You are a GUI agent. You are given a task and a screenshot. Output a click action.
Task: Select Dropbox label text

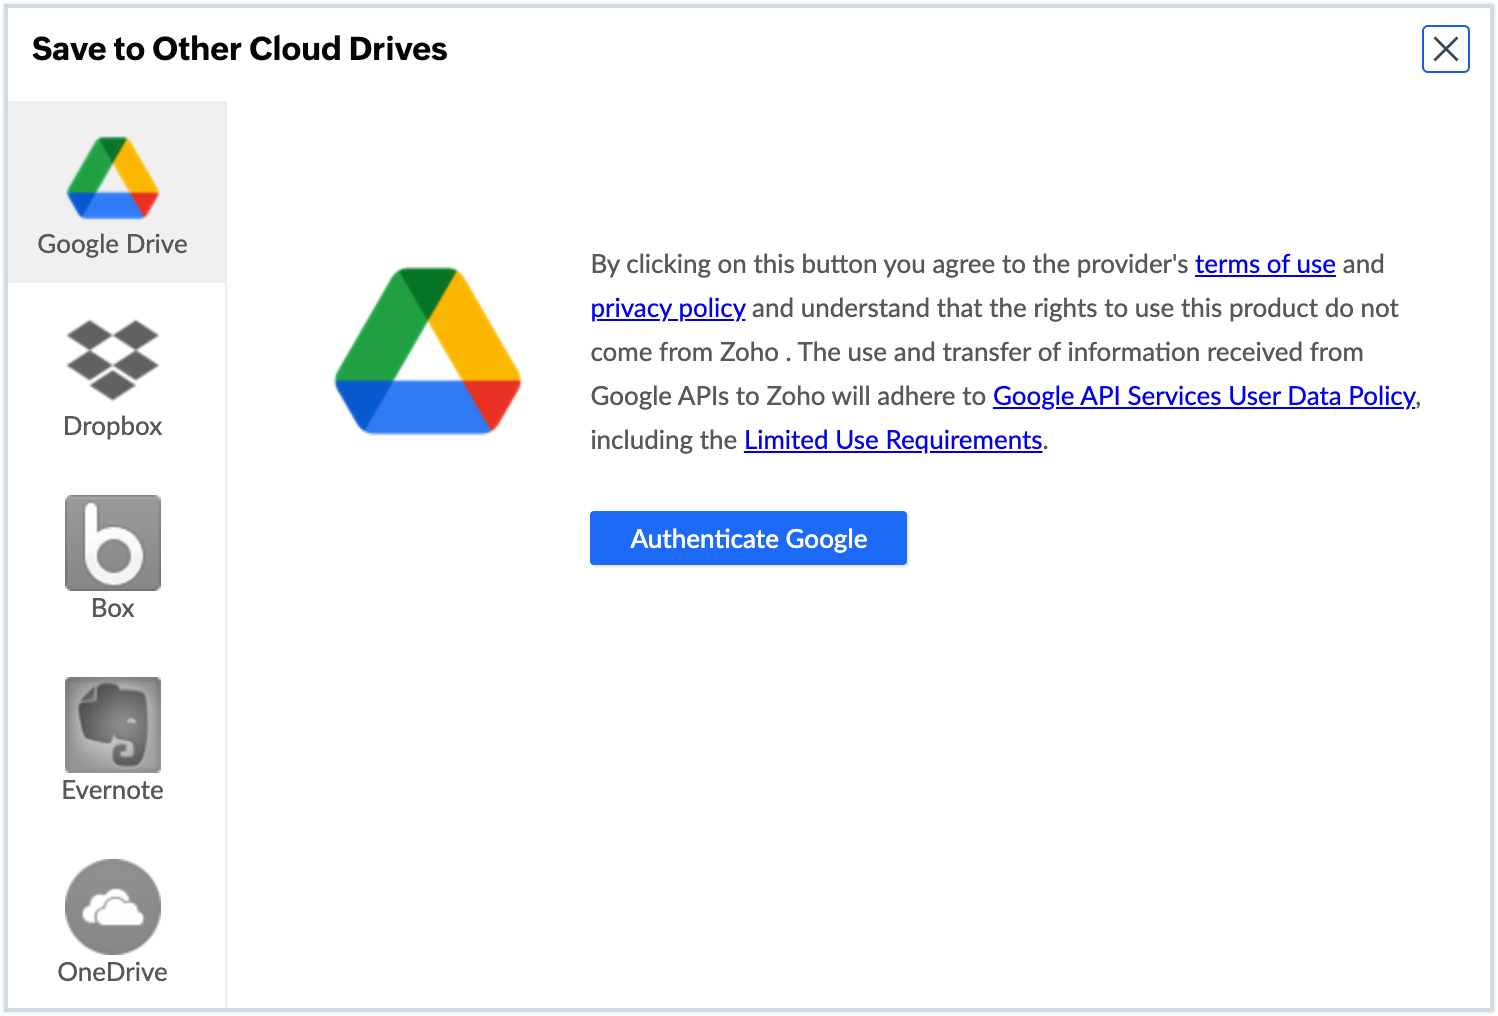tap(112, 426)
